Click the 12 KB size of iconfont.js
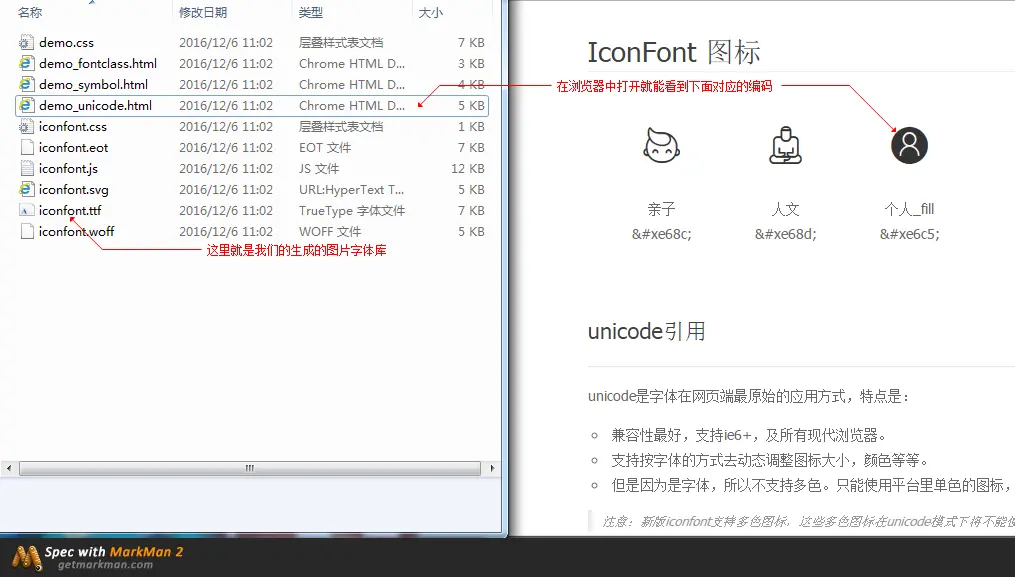1015x577 pixels. click(x=467, y=169)
